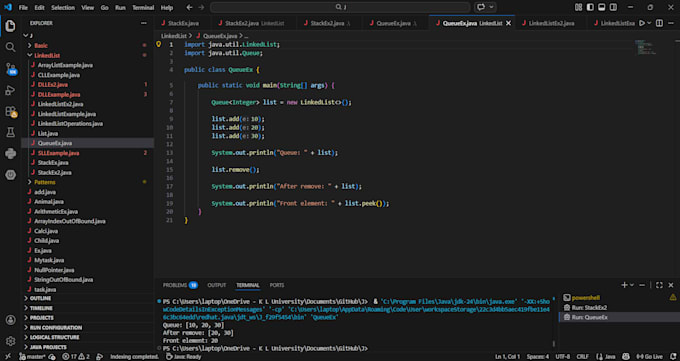
Task: Open the Run and Debug view
Action: 10,90
